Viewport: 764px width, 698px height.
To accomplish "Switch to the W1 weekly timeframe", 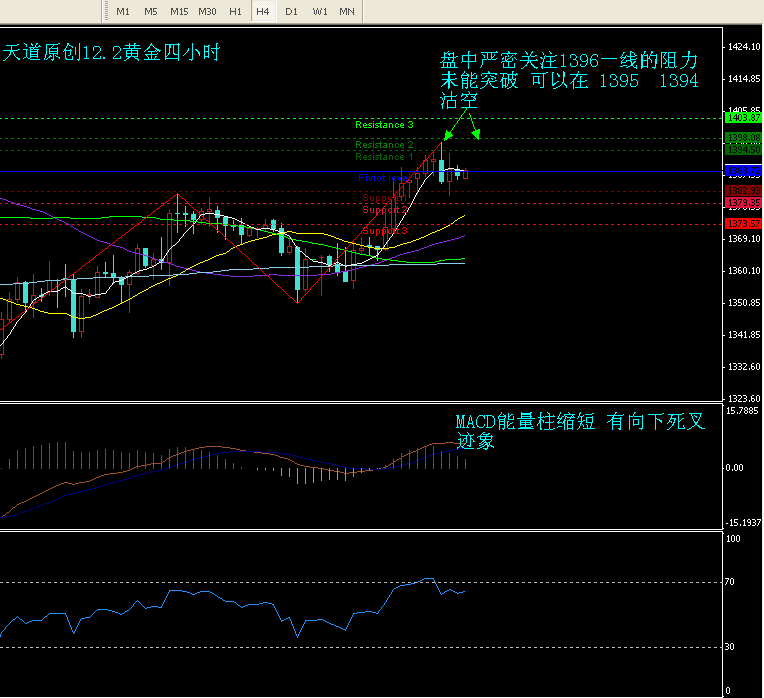I will [x=320, y=11].
